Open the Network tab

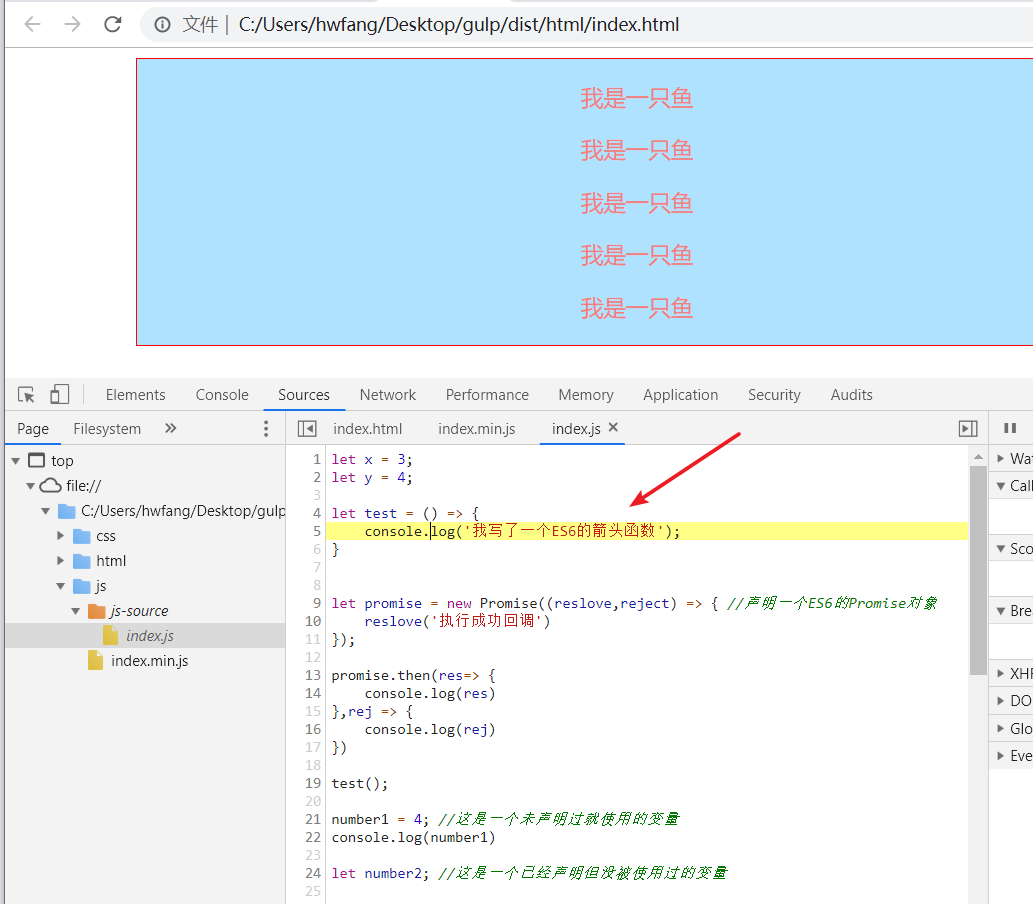387,395
